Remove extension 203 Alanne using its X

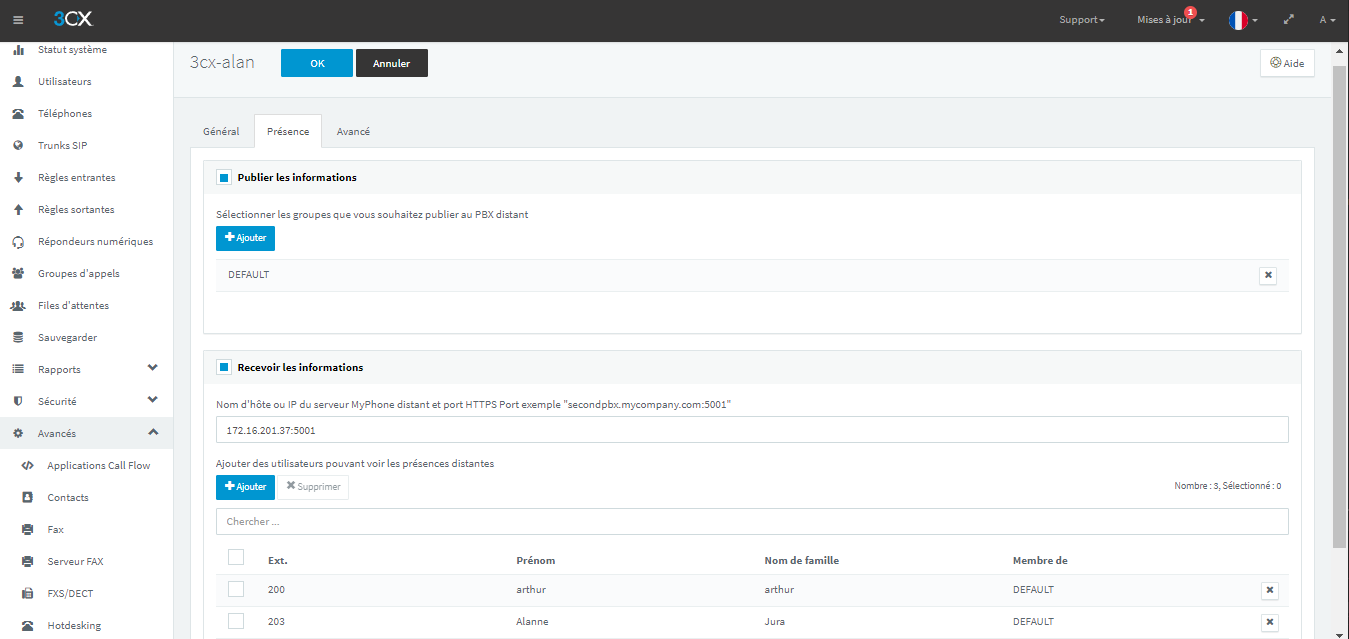(1270, 623)
